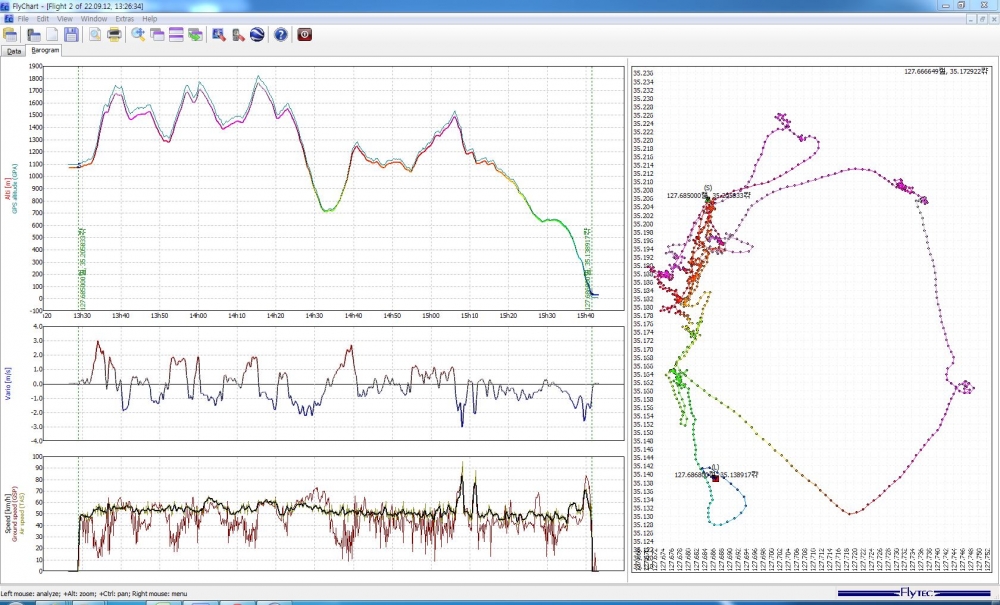Viewport: 1000px width, 605px height.
Task: Tile windows with the purple stacked icon
Action: [x=176, y=34]
